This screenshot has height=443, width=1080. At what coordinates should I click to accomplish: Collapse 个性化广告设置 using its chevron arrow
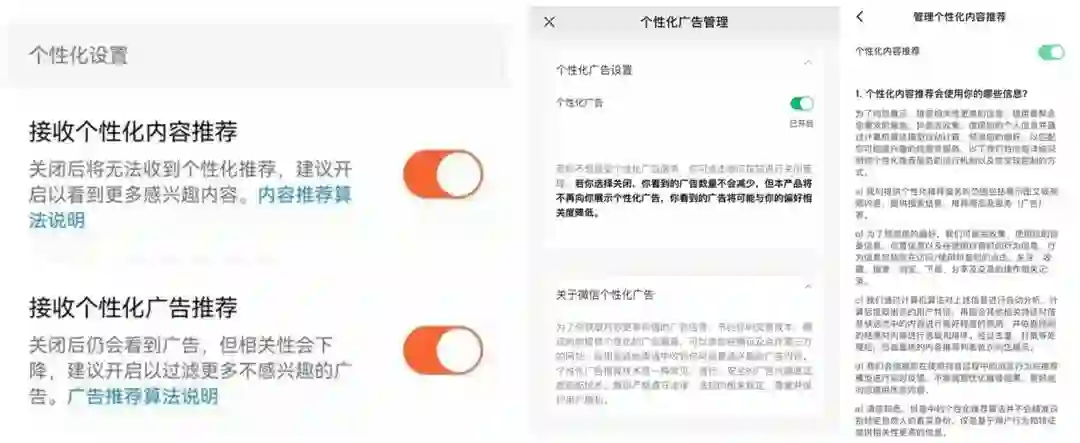coord(807,63)
